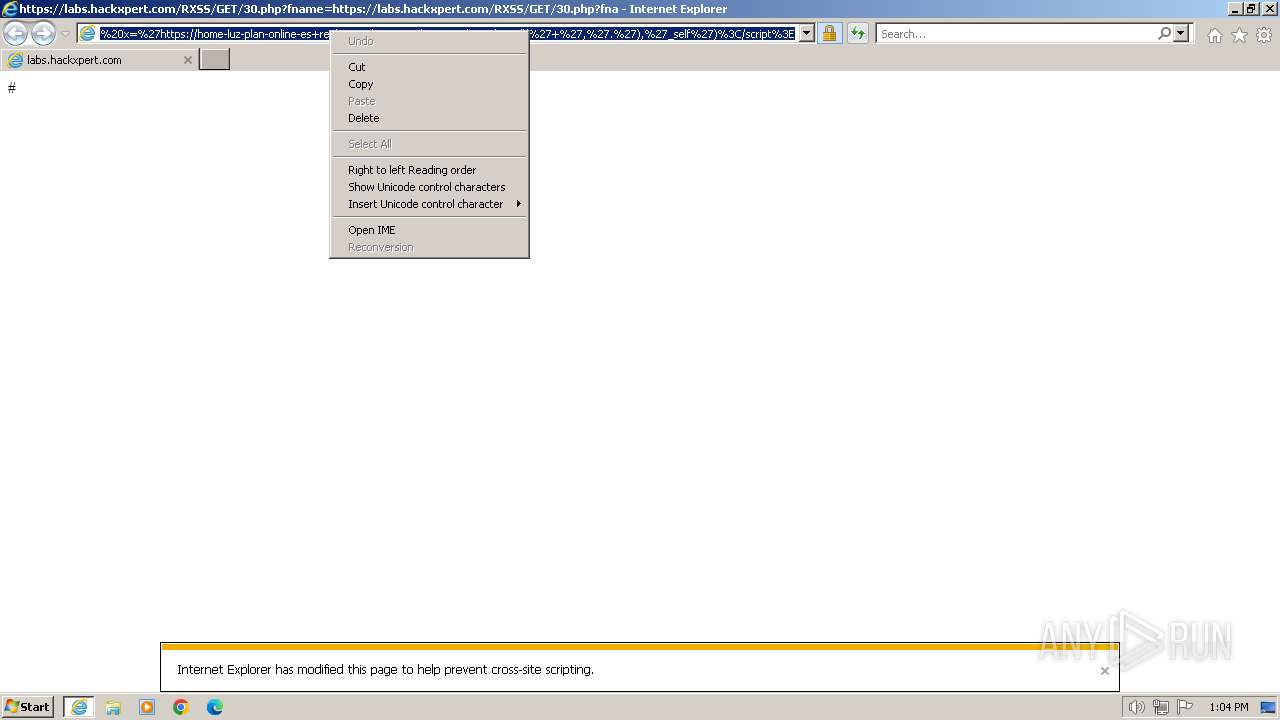Open the recent pages dropdown arrow
Image resolution: width=1280 pixels, height=720 pixels.
click(x=65, y=34)
